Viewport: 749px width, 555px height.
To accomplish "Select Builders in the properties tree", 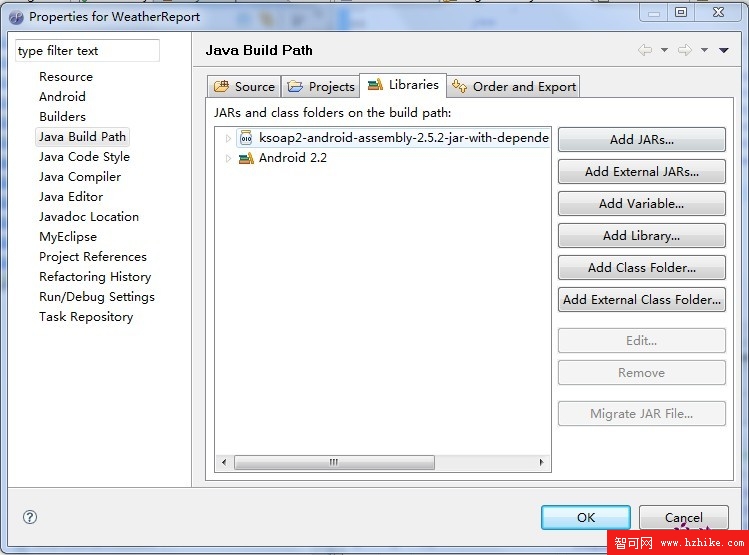I will (x=63, y=117).
